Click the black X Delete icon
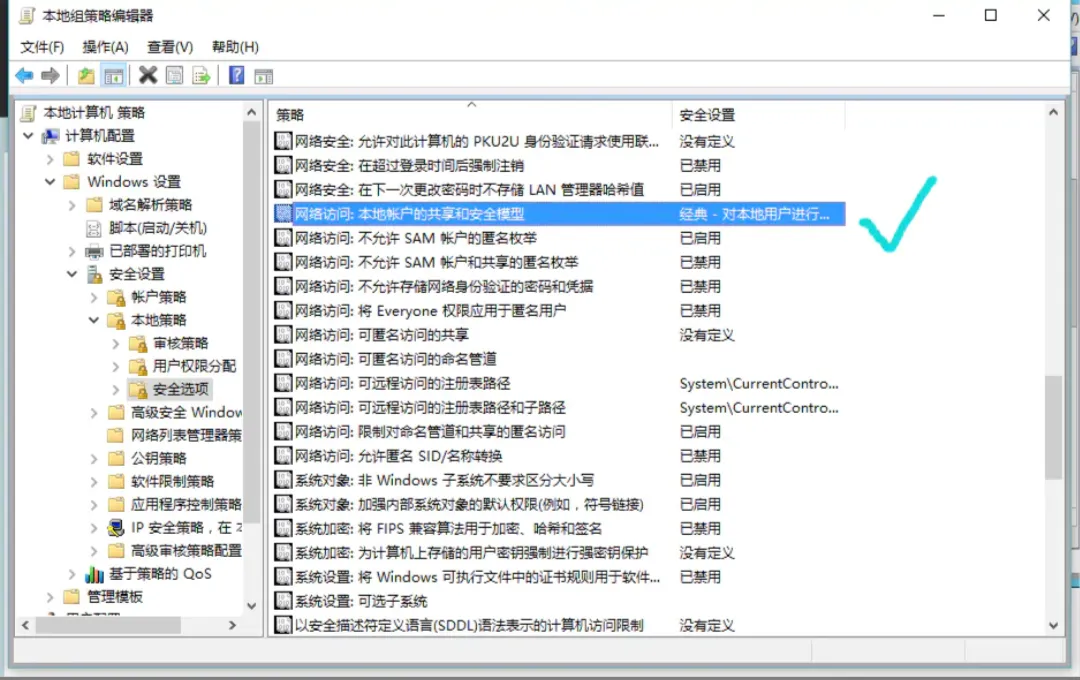Screen dimensions: 1080x680 pos(148,76)
